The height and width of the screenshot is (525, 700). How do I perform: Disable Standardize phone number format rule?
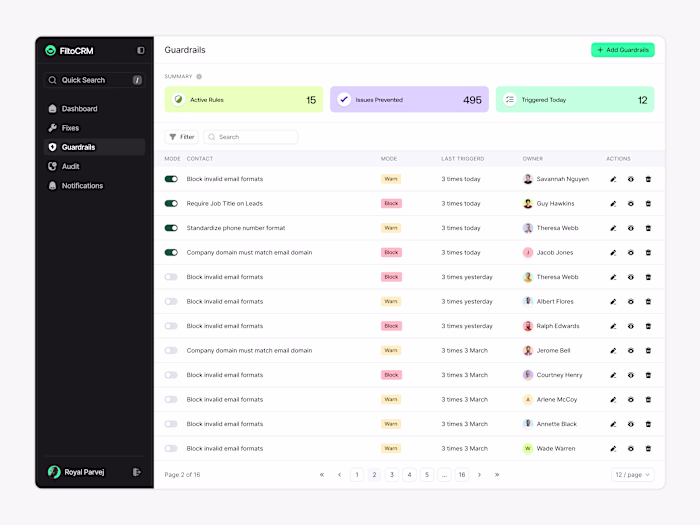pos(171,228)
